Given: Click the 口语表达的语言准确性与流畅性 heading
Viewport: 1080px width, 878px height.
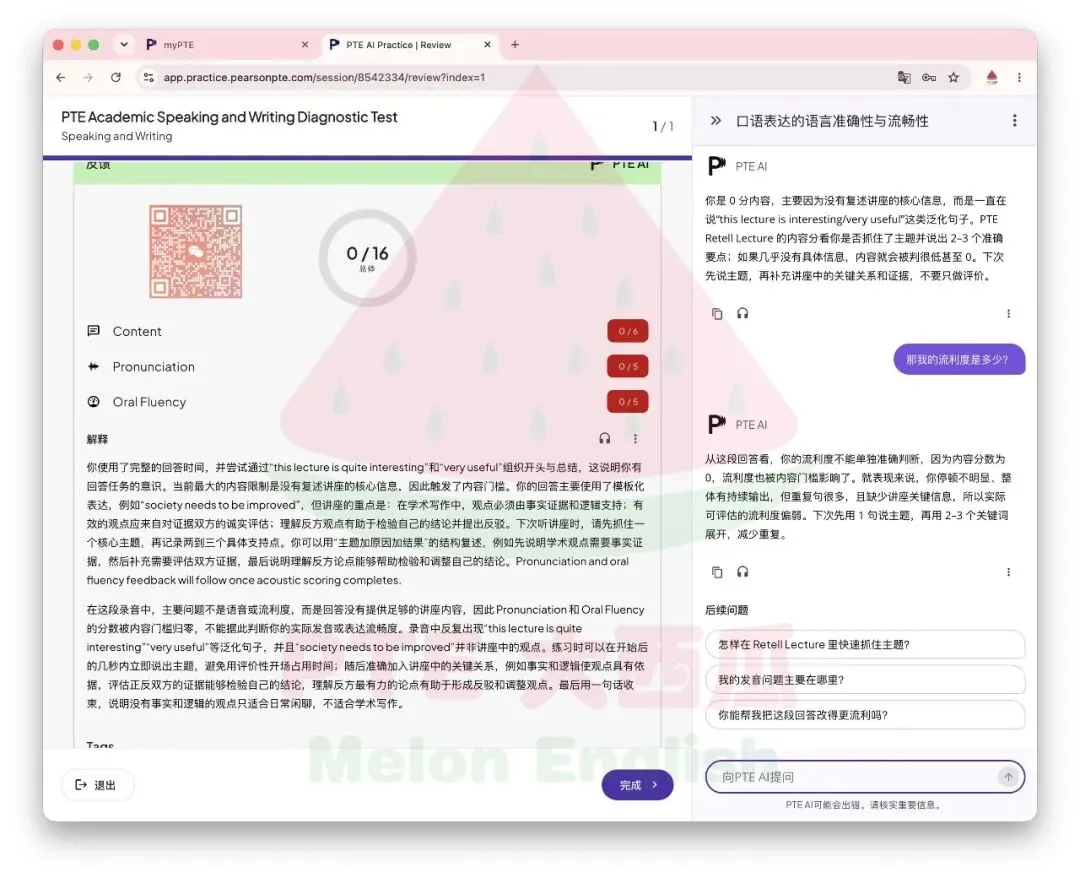Looking at the screenshot, I should coord(832,121).
